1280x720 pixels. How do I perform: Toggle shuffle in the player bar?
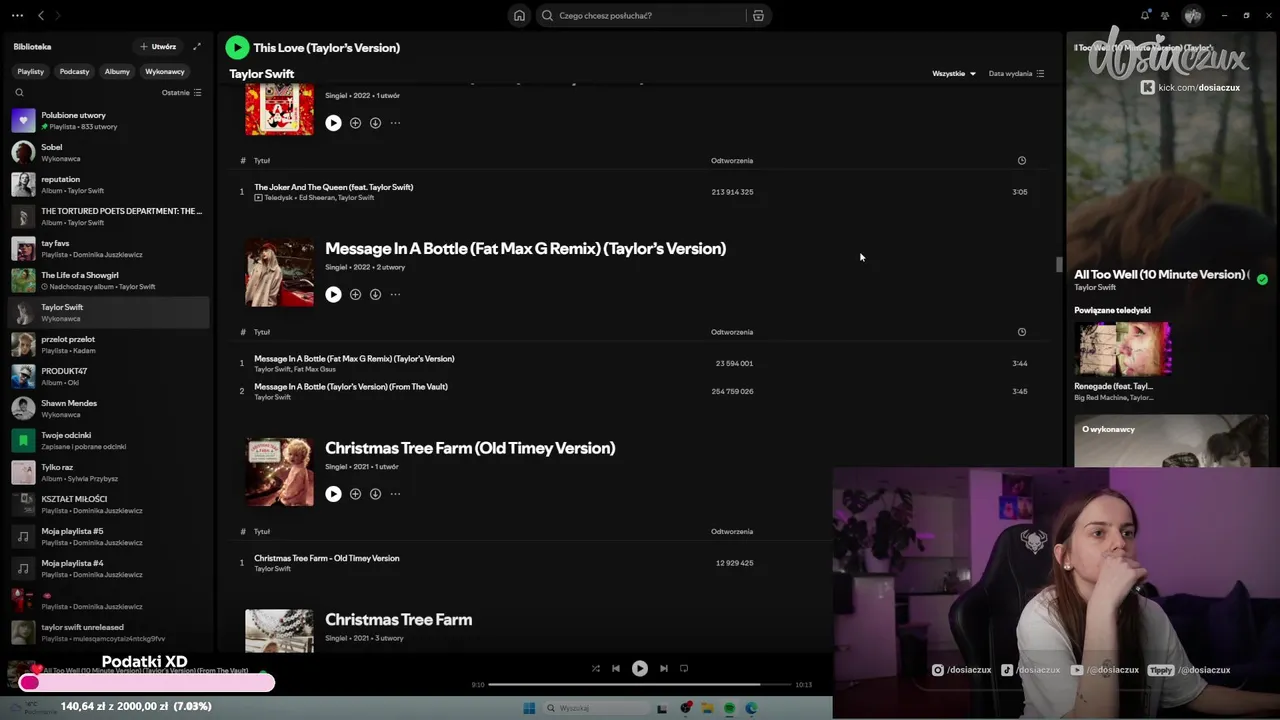click(x=595, y=668)
